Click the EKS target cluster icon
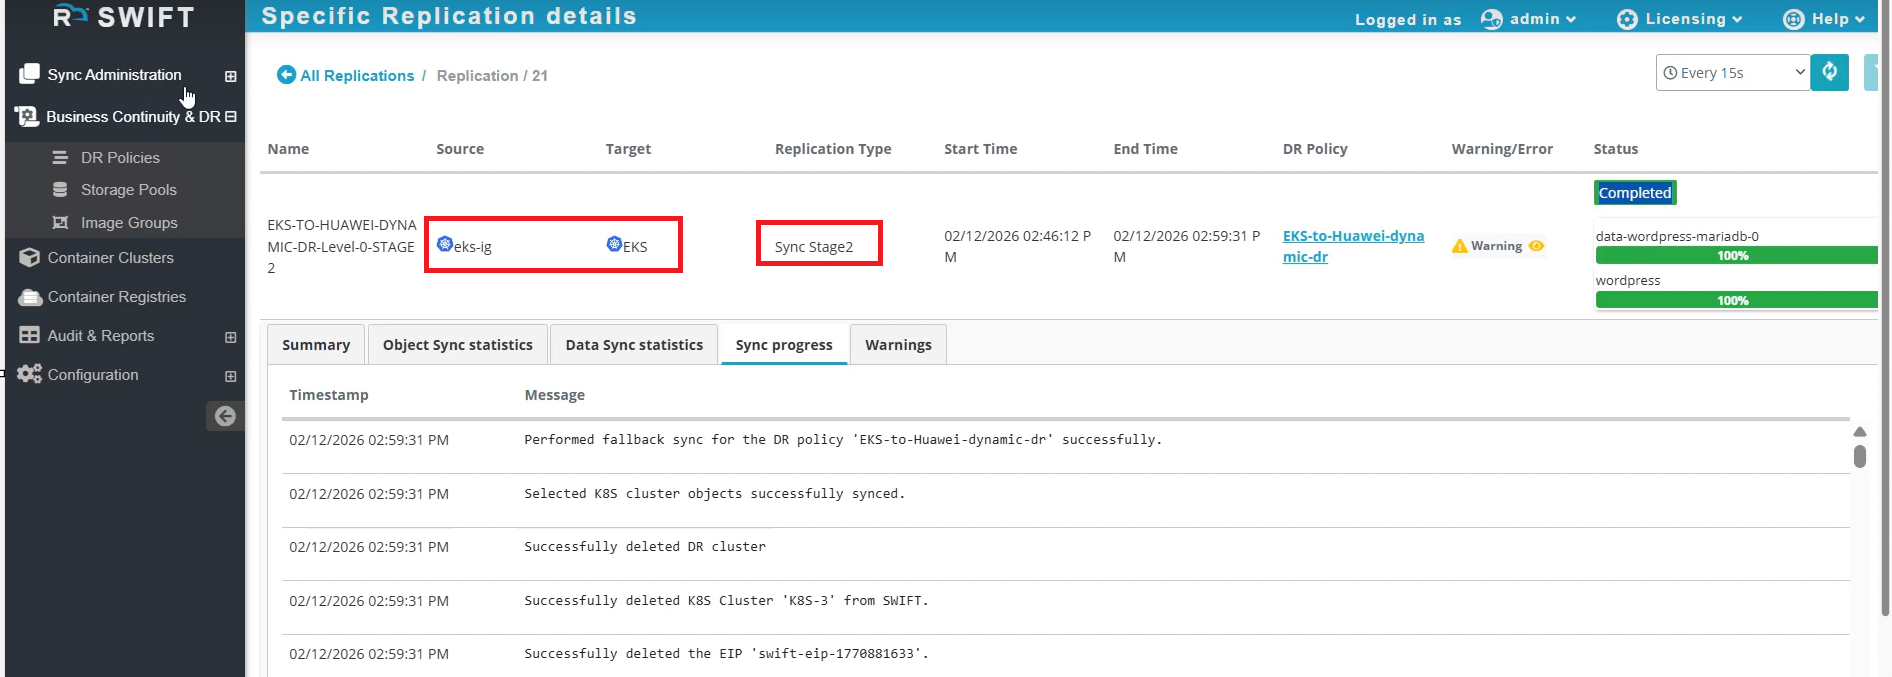 [614, 244]
